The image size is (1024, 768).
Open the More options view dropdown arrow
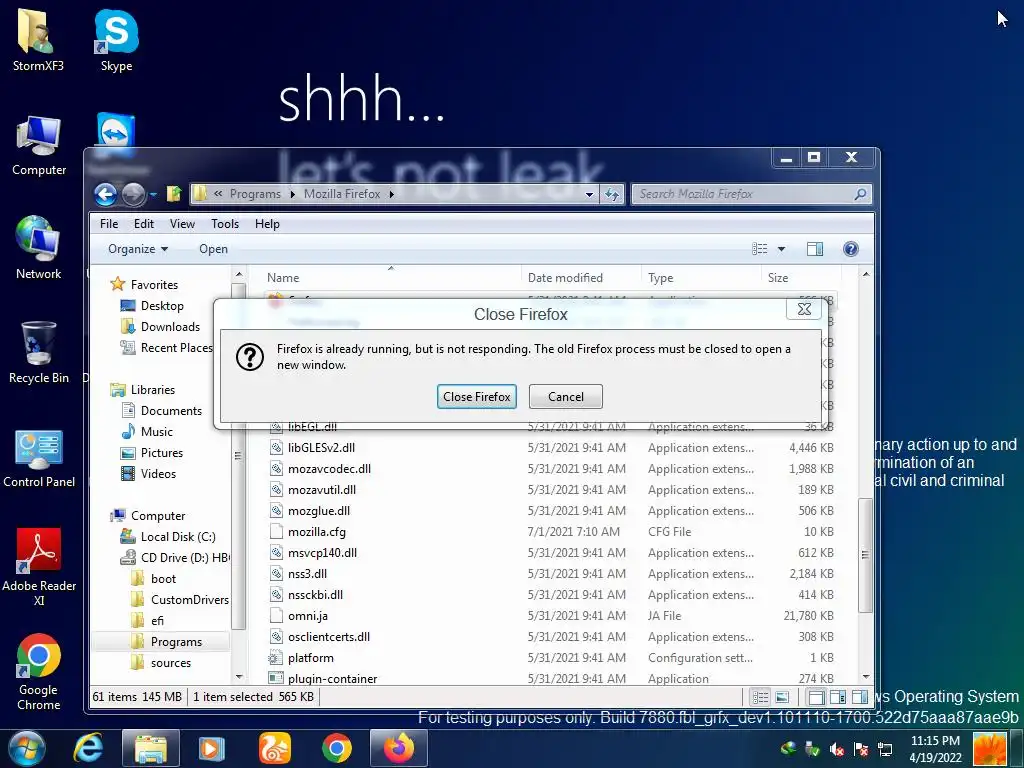[x=781, y=249]
